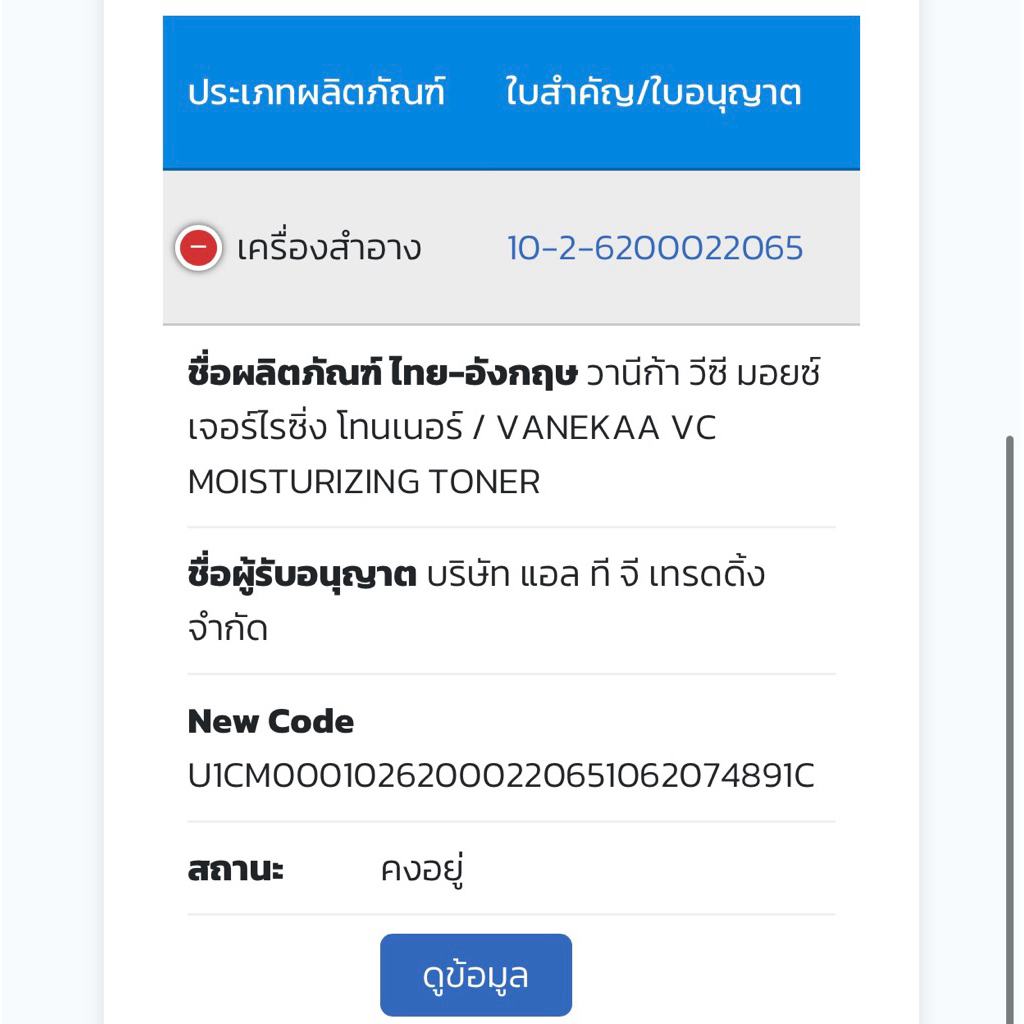Click the U1CM New Code value

500,776
